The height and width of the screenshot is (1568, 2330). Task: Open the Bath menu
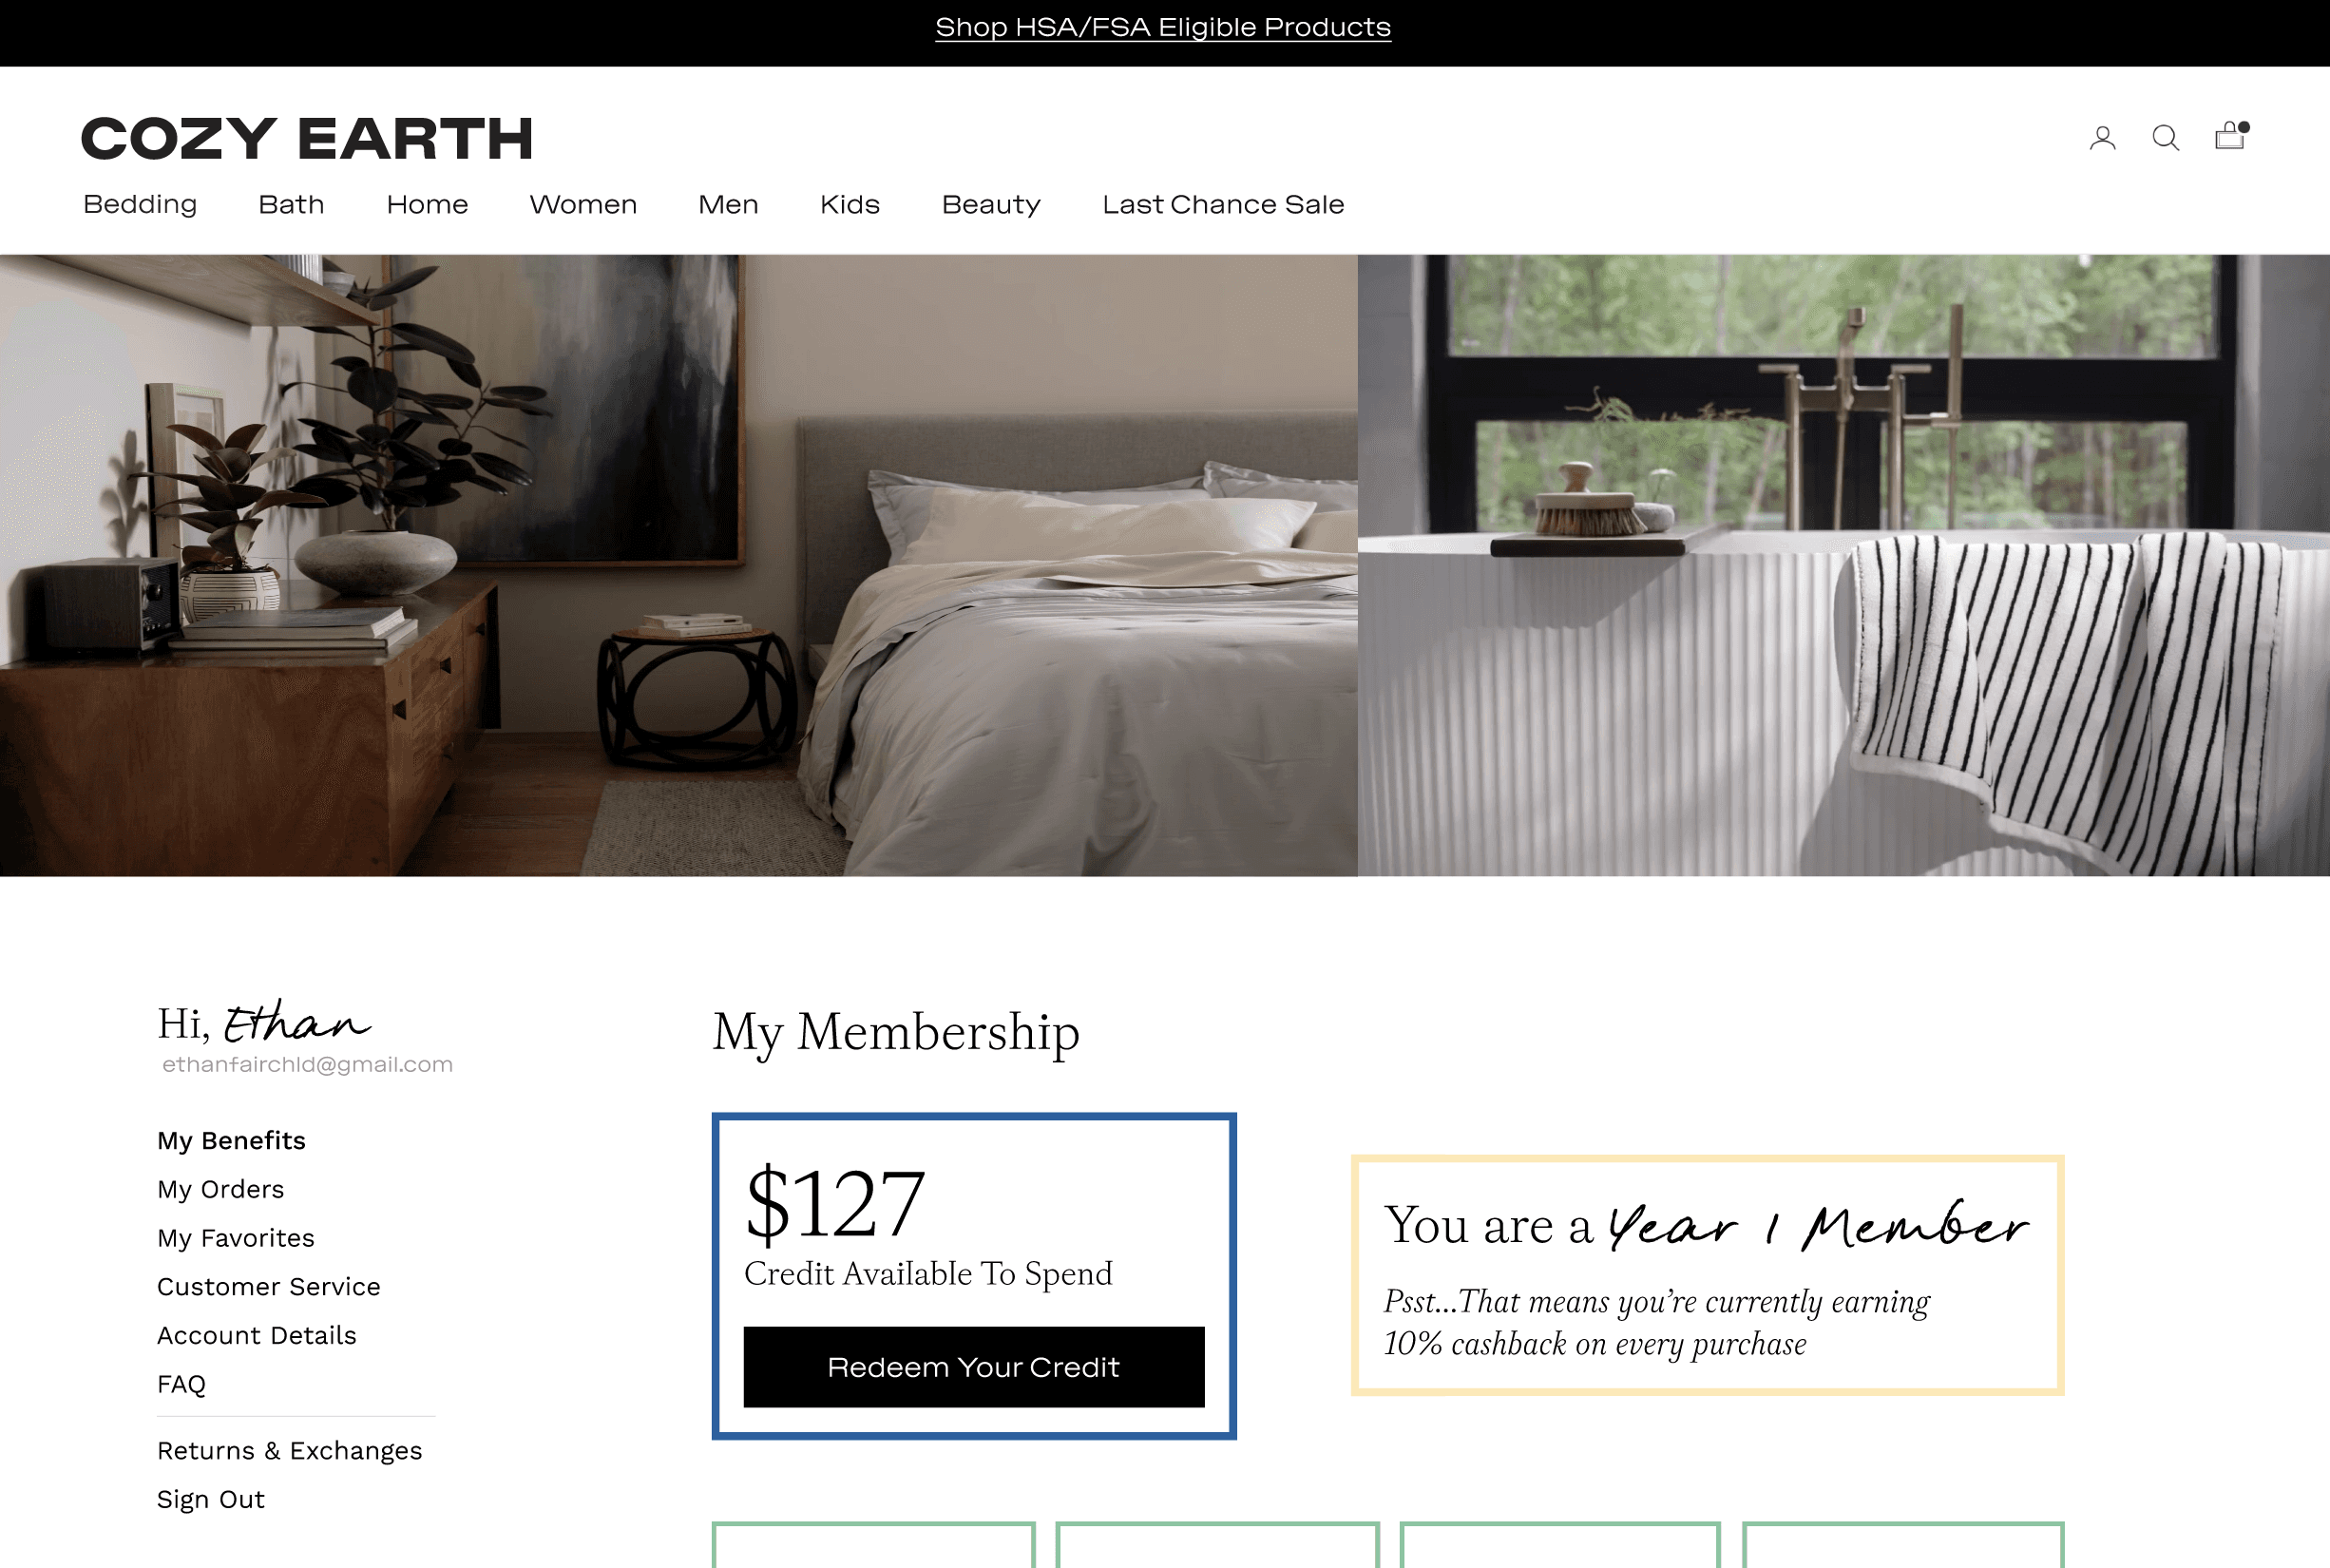tap(291, 205)
